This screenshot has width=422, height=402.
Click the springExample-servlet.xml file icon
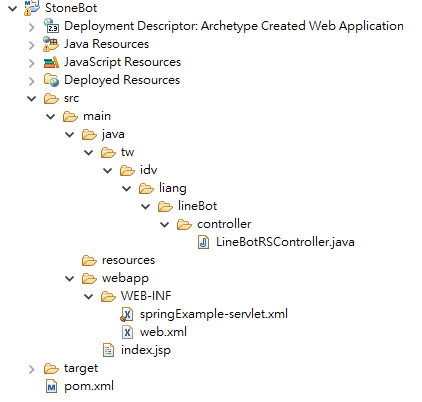pyautogui.click(x=127, y=314)
